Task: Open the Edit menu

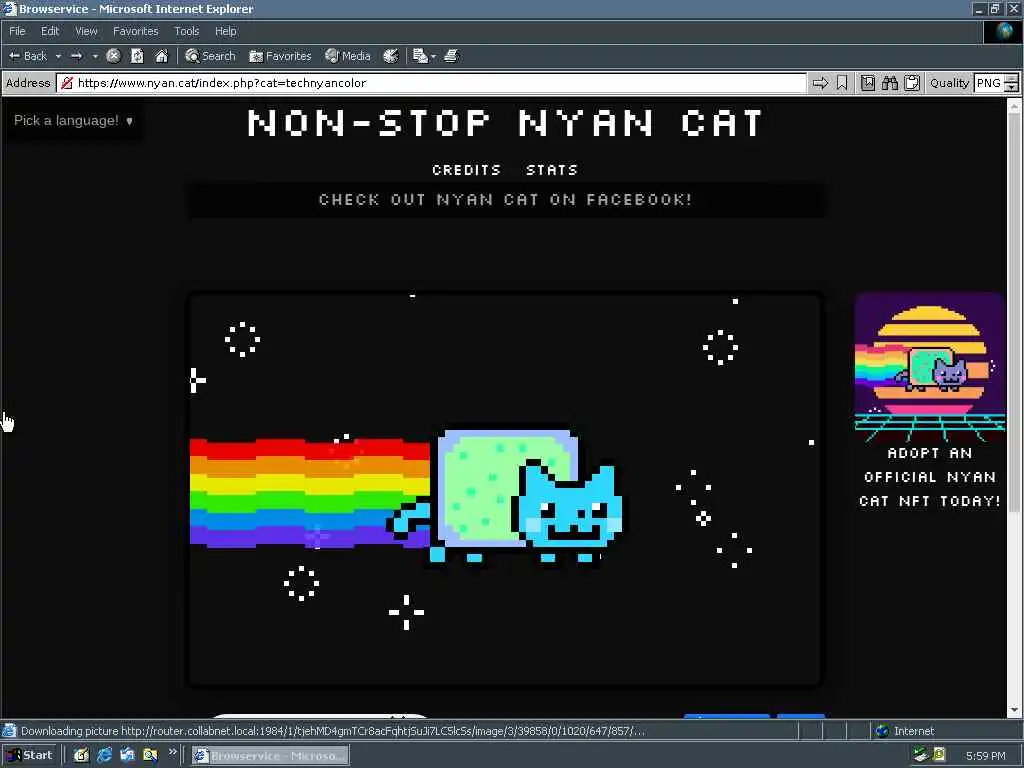Action: tap(50, 31)
